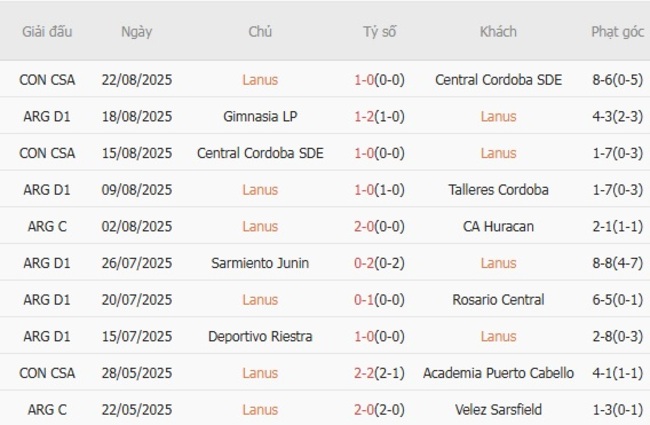The height and width of the screenshot is (425, 650).
Task: Open the Gimnasia LP team link
Action: tap(260, 116)
